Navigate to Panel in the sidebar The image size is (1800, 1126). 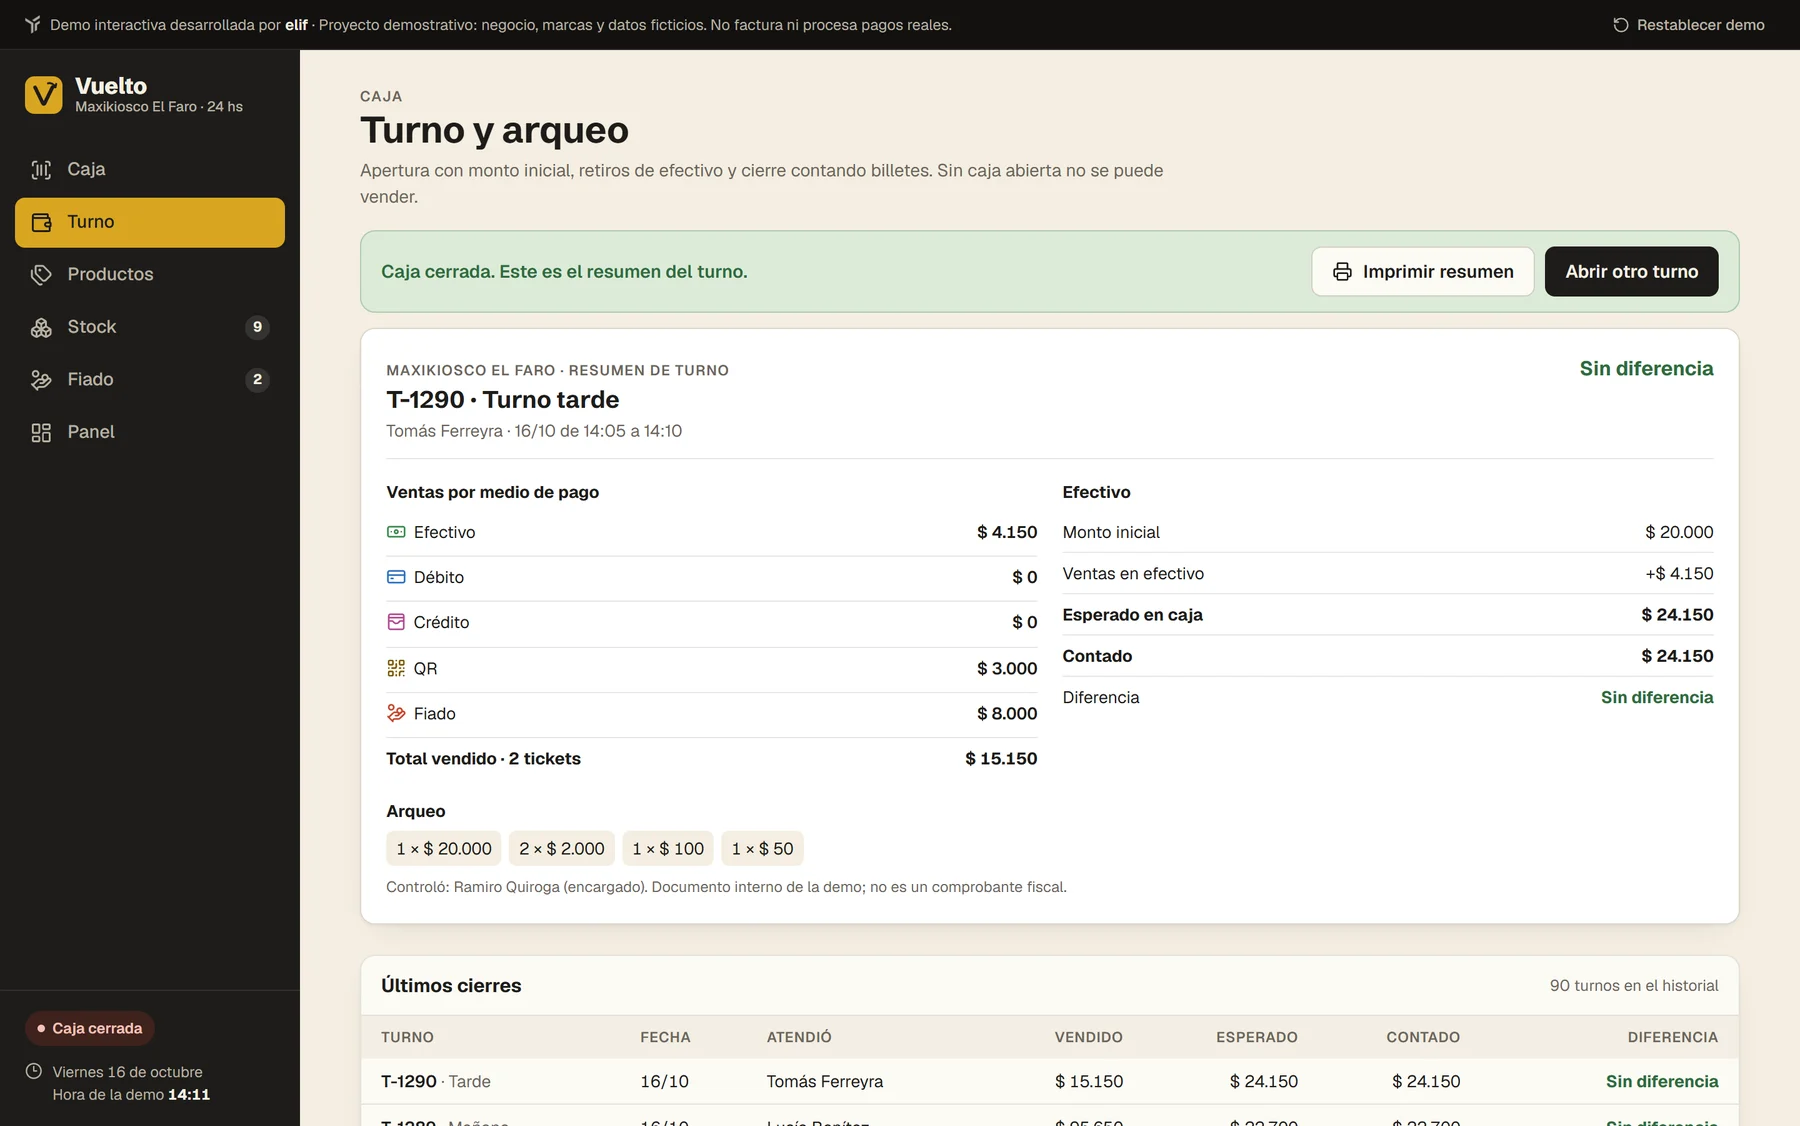click(x=150, y=432)
